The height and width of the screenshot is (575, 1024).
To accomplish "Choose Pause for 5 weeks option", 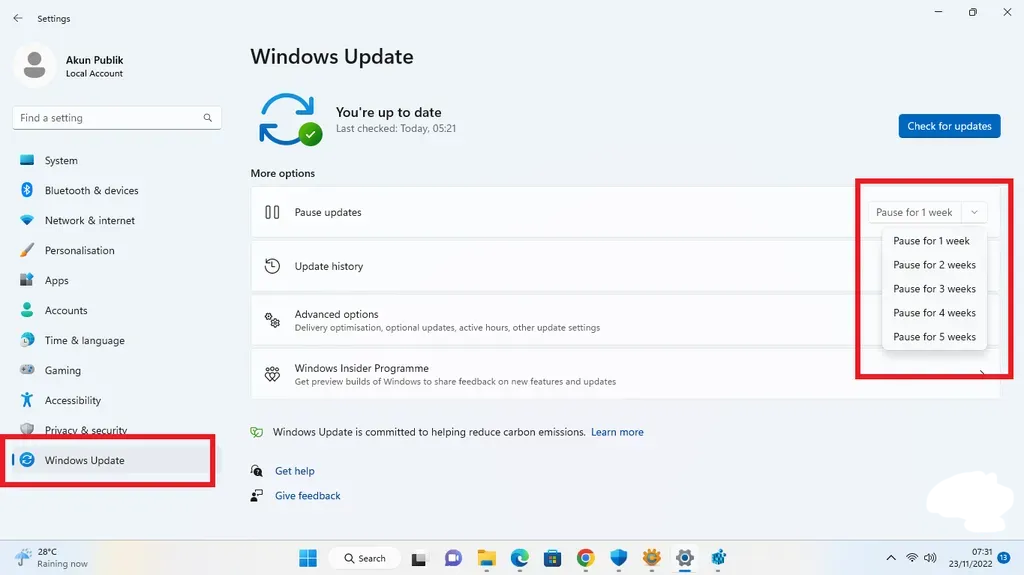I will 934,337.
